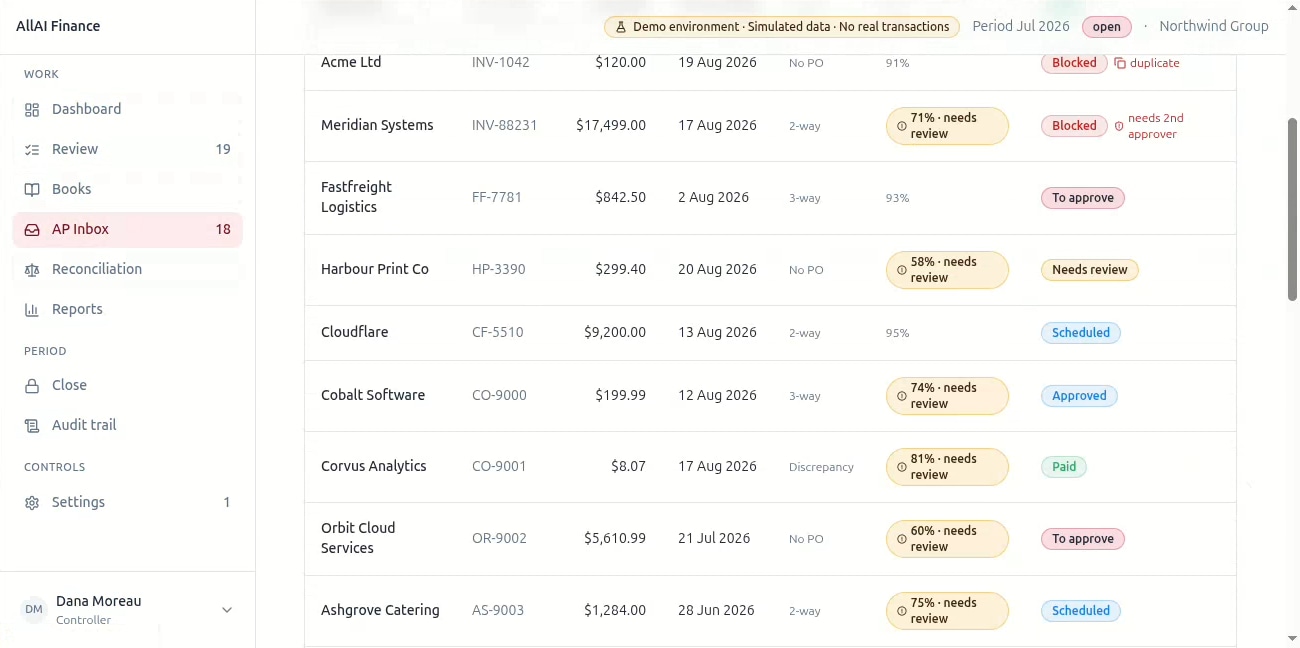Click the Reports bar chart icon
The height and width of the screenshot is (648, 1300).
click(x=32, y=309)
